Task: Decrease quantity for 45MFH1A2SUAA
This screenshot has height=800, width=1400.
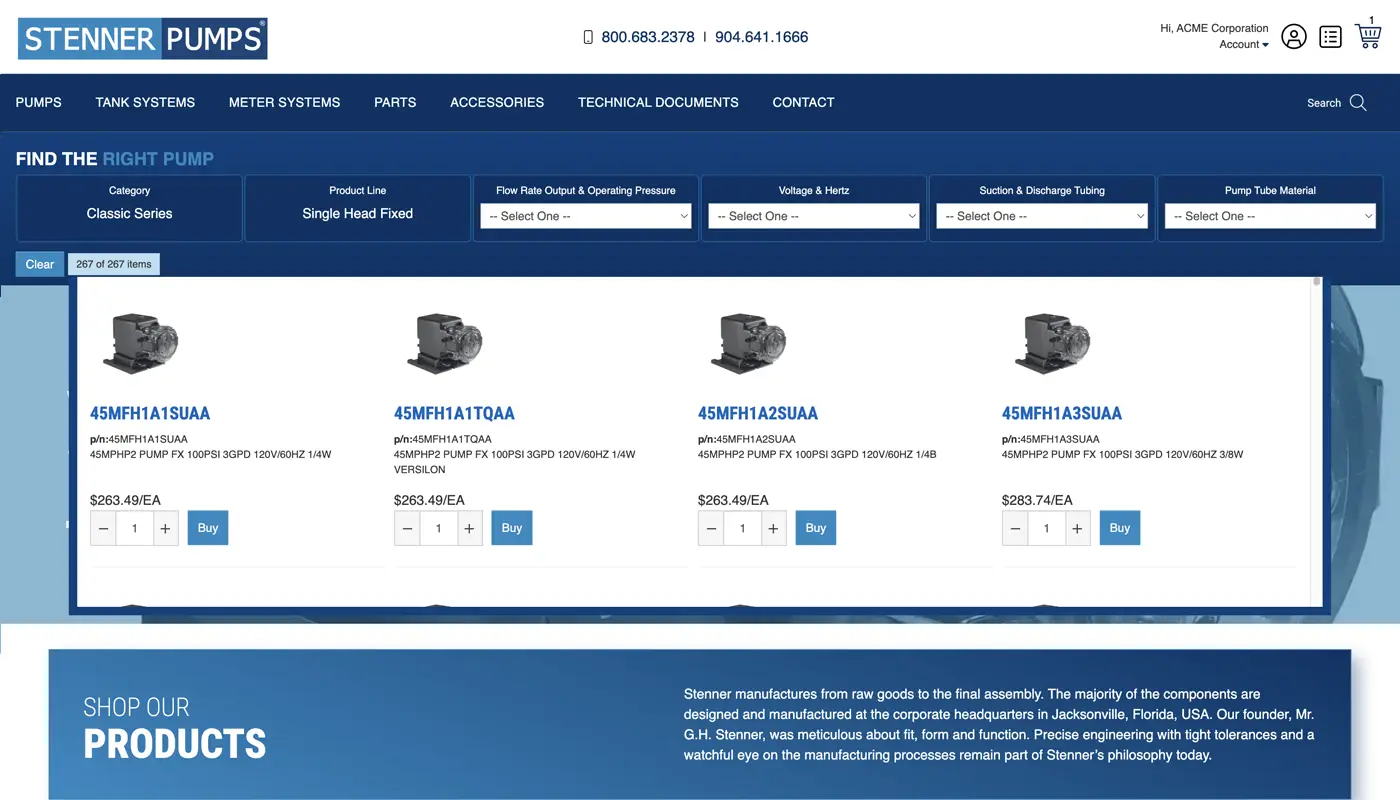Action: click(x=712, y=528)
